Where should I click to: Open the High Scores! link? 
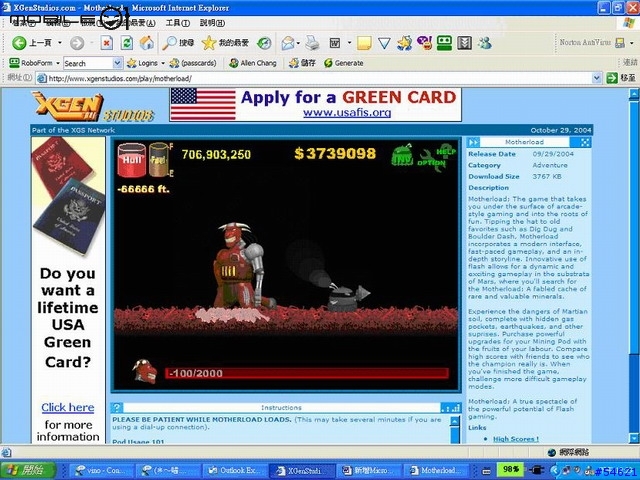516,439
